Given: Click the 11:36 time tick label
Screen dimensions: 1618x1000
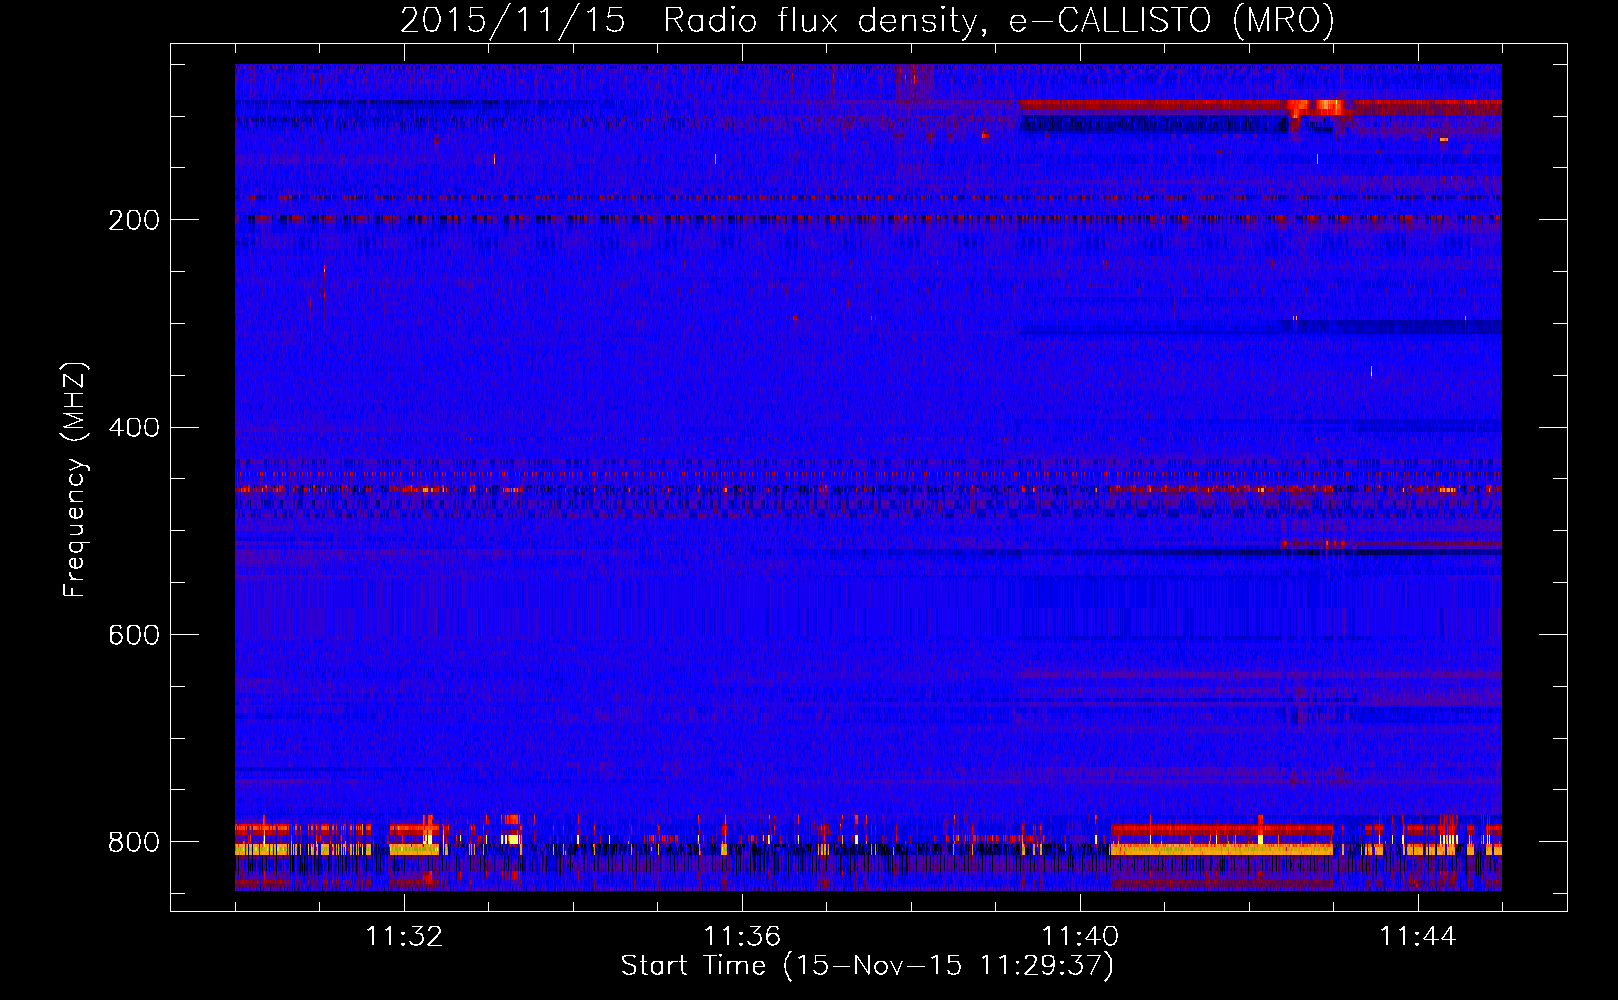Looking at the screenshot, I should (742, 936).
